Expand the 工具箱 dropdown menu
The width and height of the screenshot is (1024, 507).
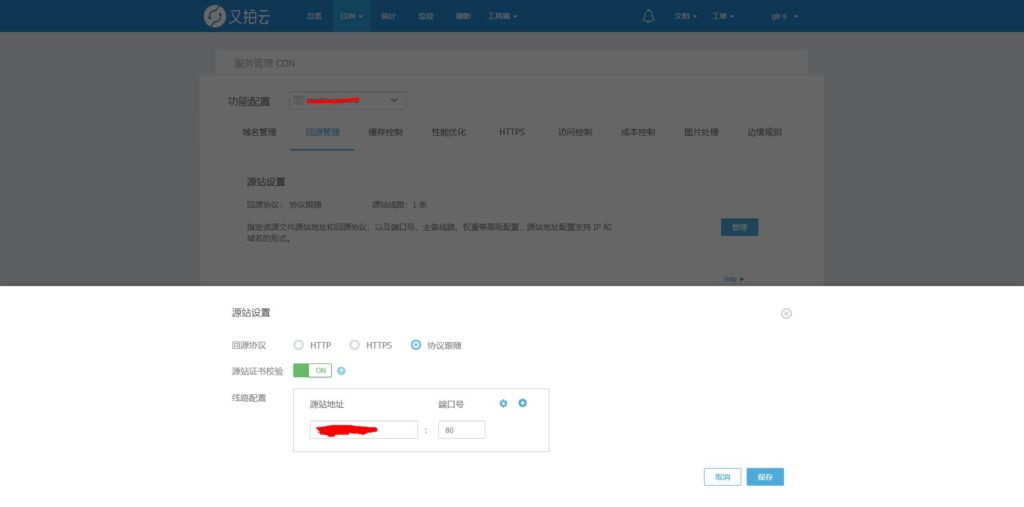502,16
